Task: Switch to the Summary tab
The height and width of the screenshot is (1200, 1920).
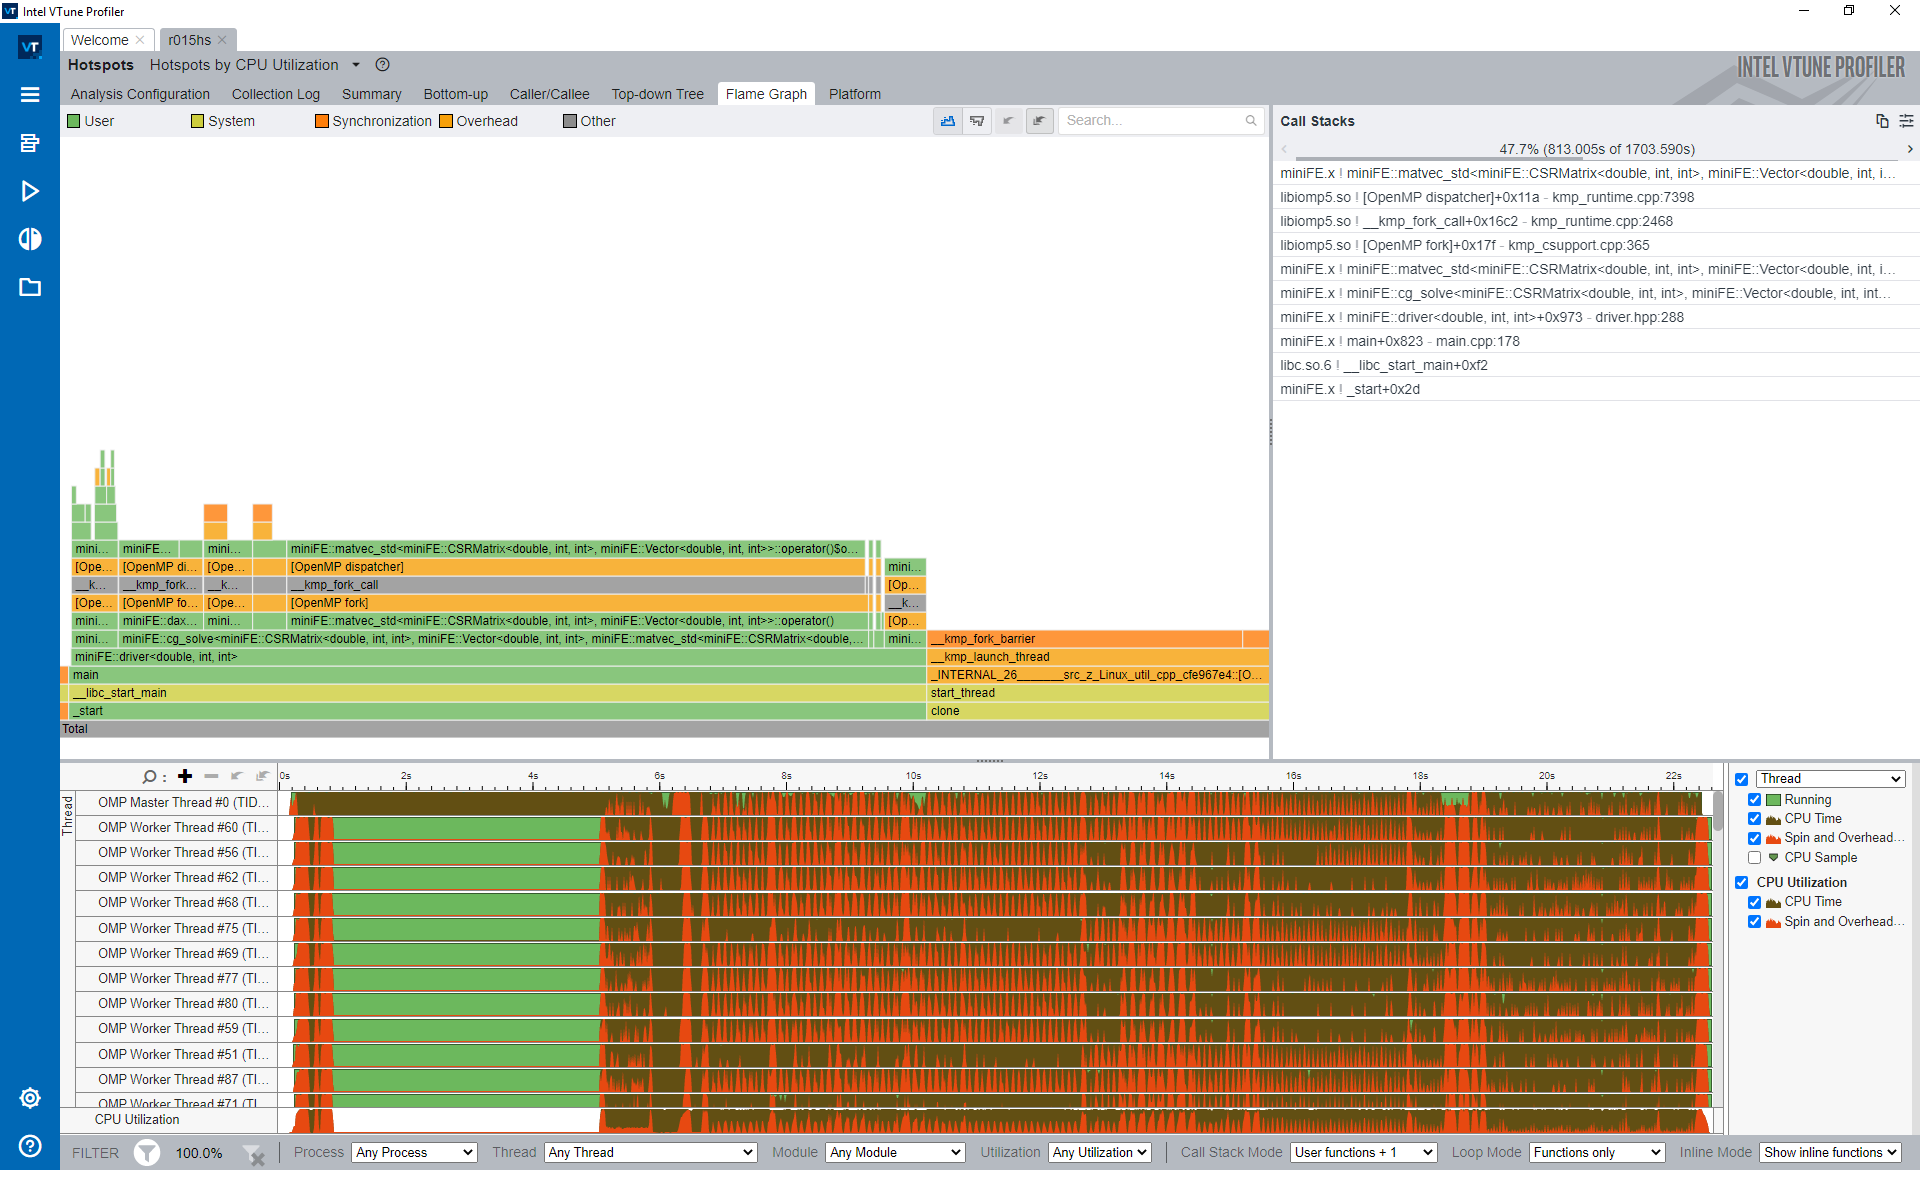Action: (x=372, y=94)
